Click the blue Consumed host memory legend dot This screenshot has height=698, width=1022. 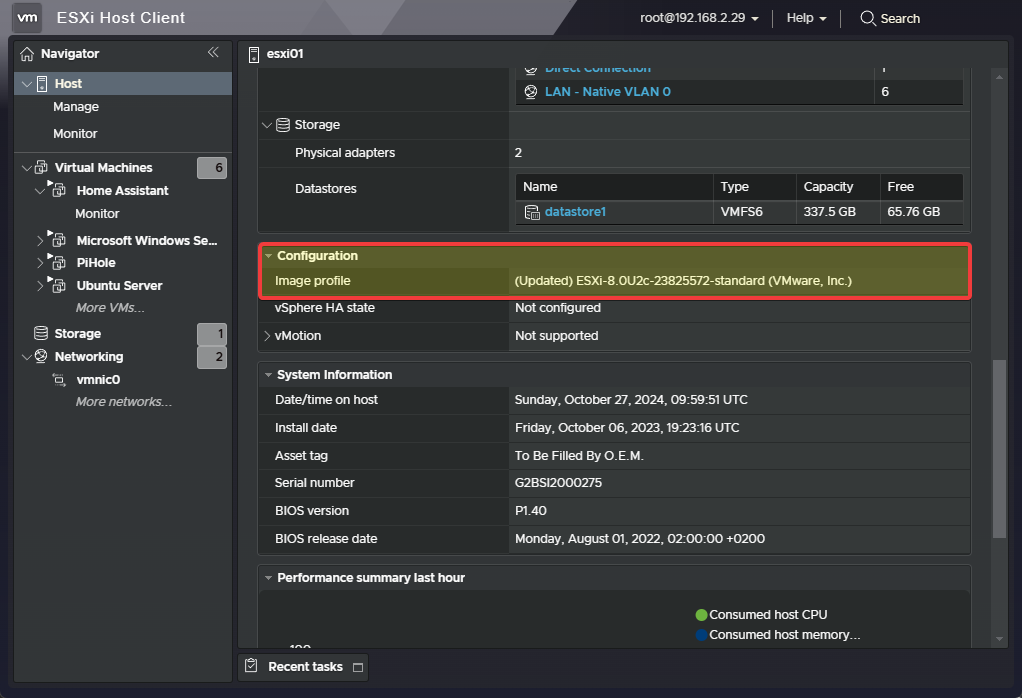[x=701, y=634]
